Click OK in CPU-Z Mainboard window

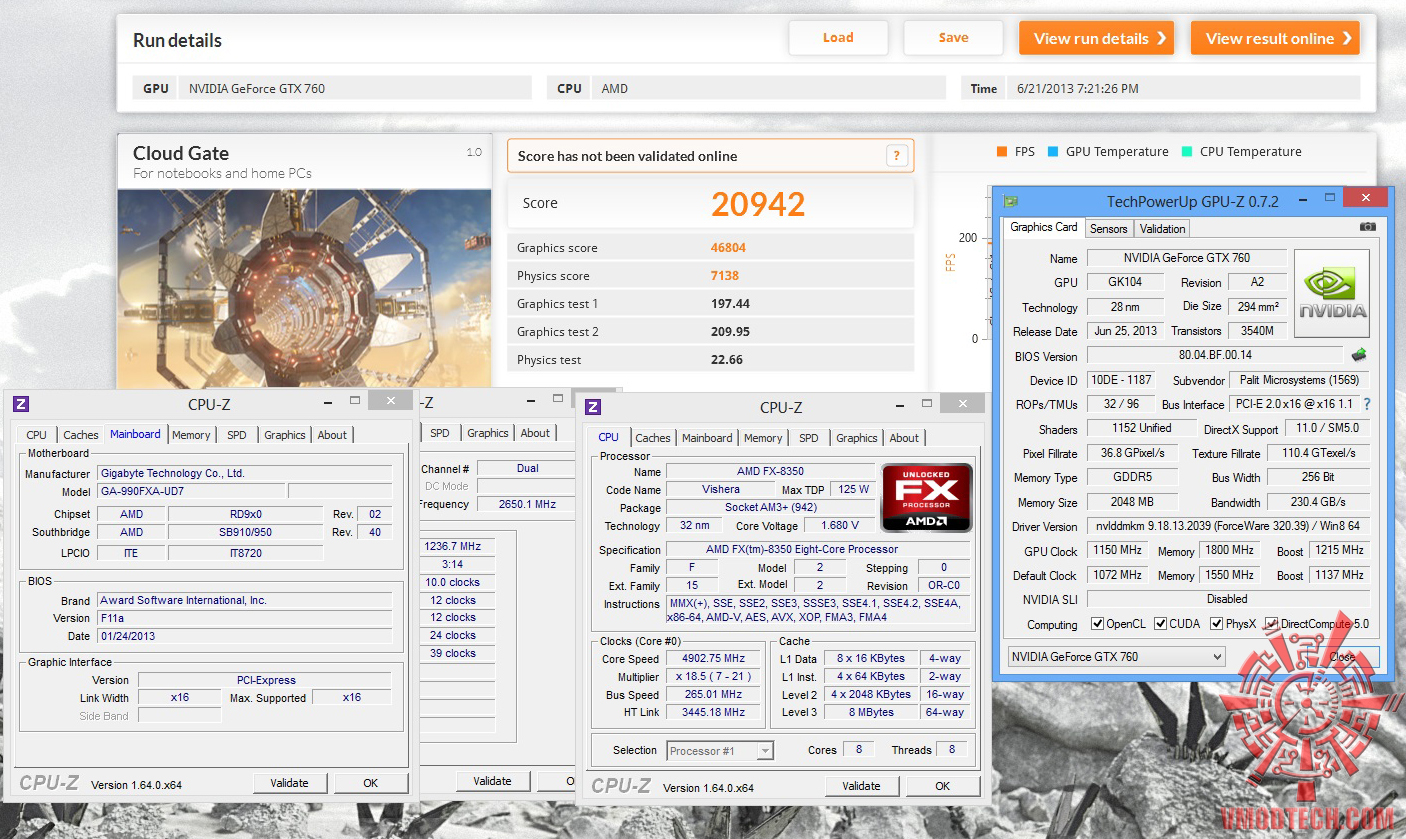click(x=371, y=783)
